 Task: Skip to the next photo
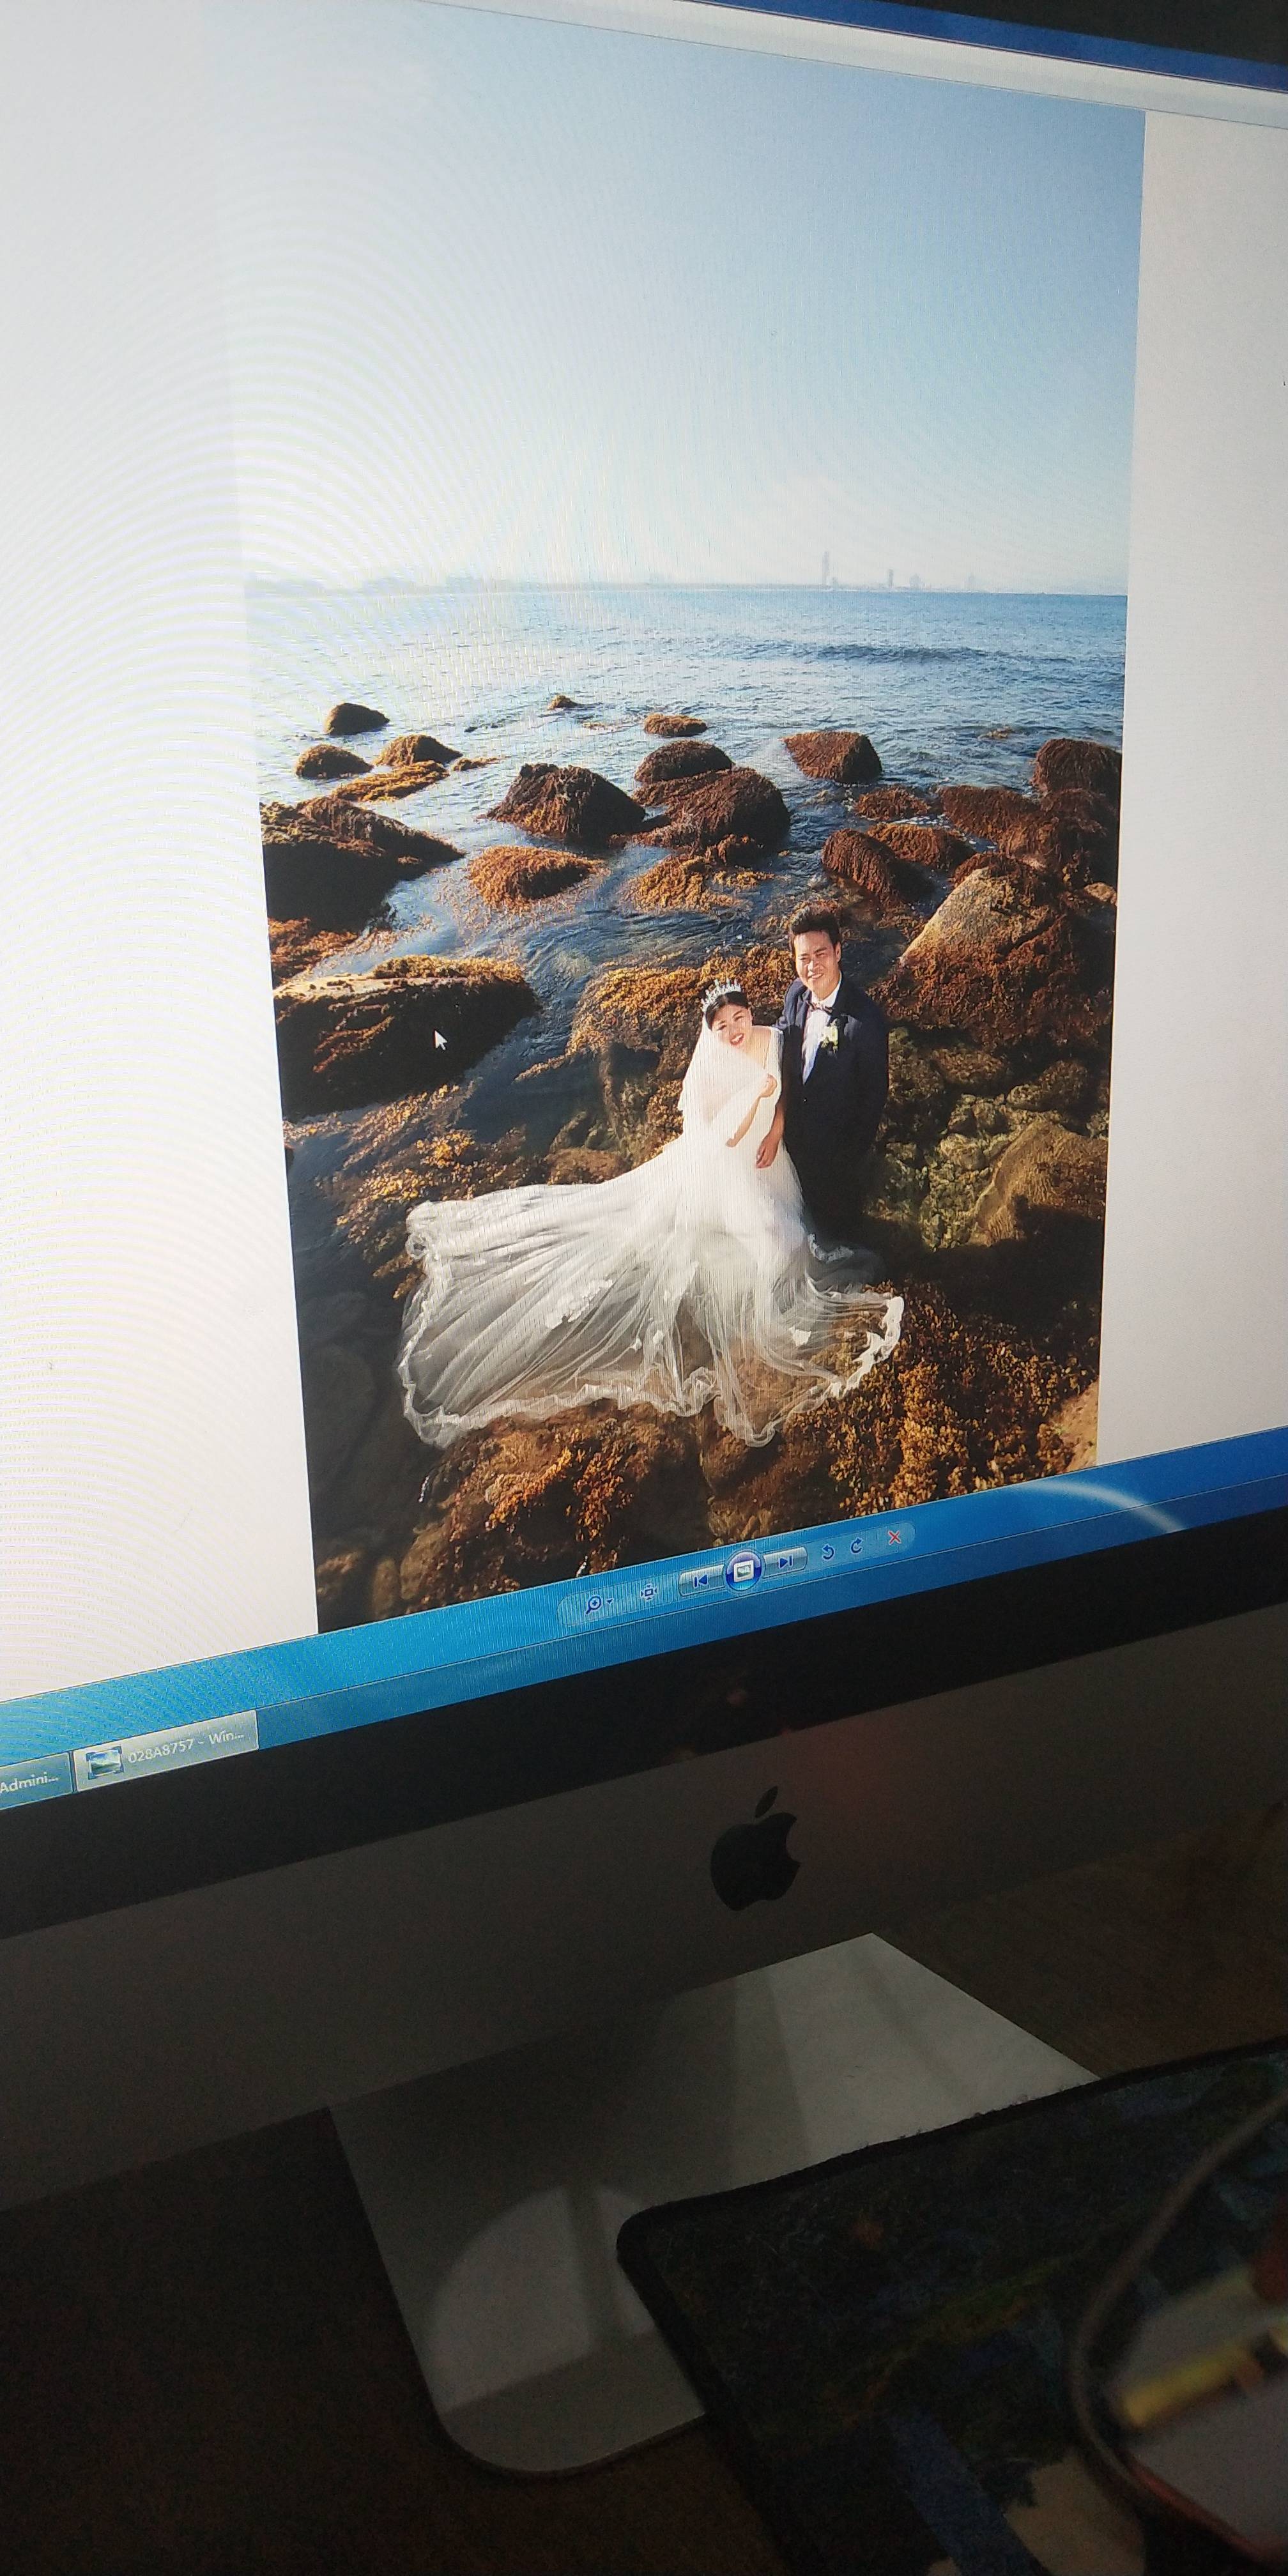(785, 1562)
